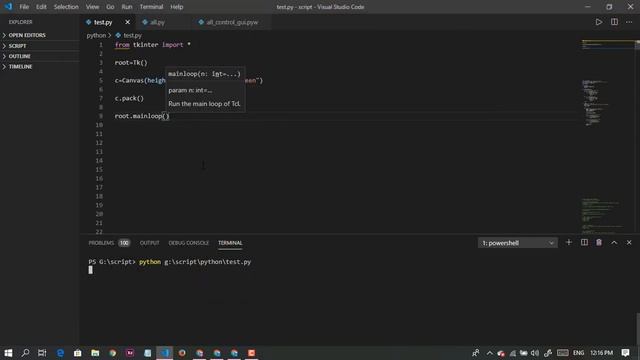
Task: Click line 1 tkinter import statement
Action: click(x=153, y=45)
